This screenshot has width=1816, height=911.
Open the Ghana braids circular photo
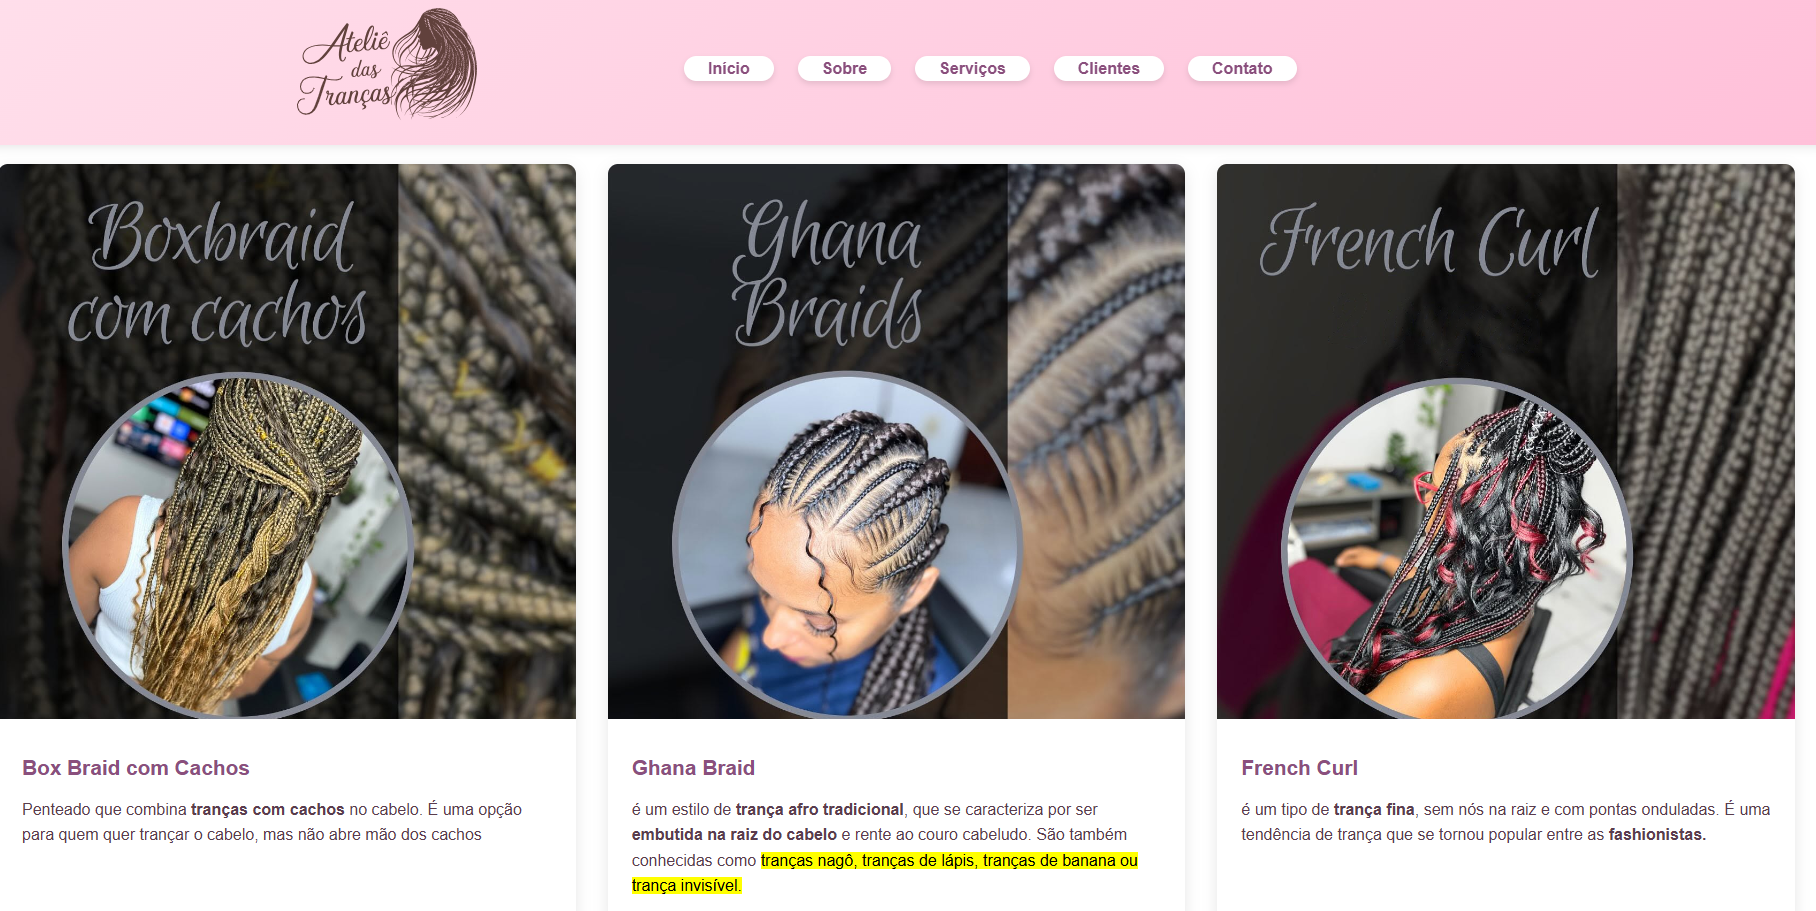click(847, 546)
